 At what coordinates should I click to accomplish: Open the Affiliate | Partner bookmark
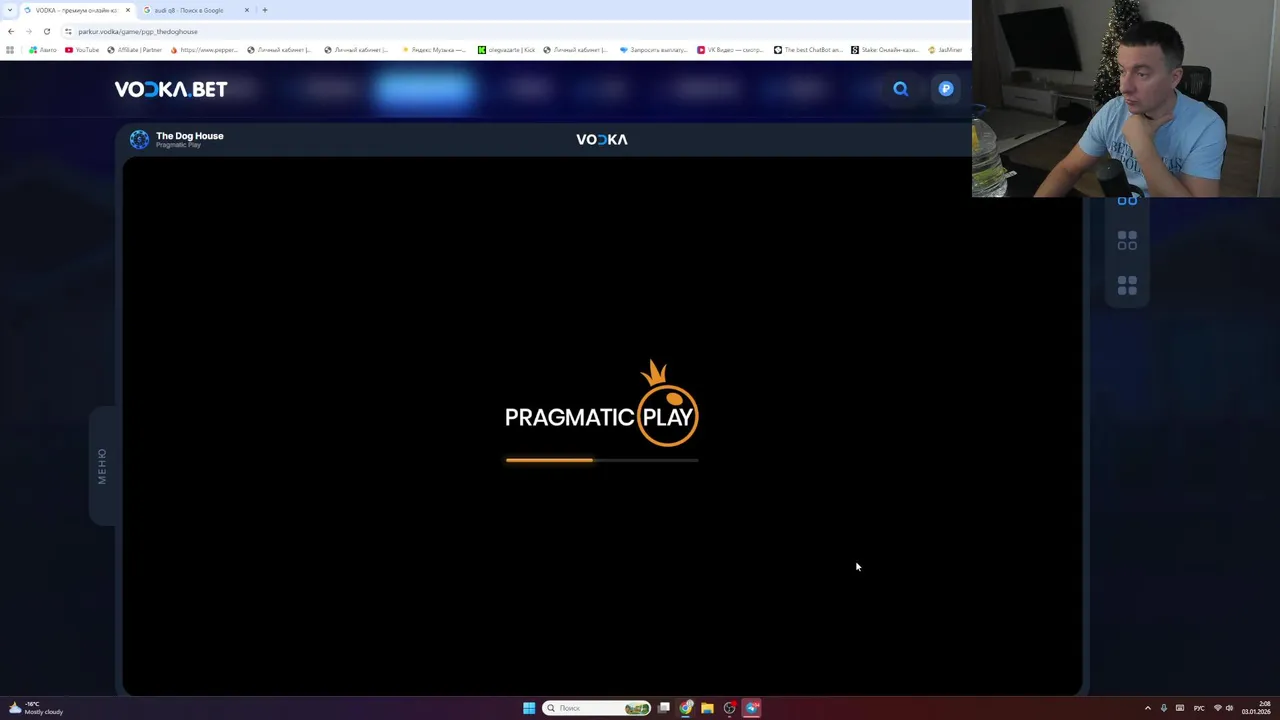click(x=135, y=49)
